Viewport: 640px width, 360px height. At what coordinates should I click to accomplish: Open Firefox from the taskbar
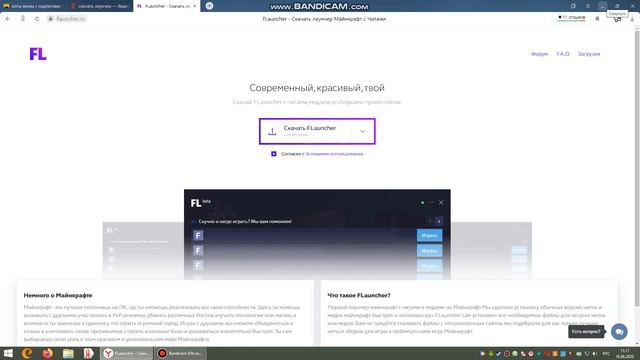coord(48,353)
